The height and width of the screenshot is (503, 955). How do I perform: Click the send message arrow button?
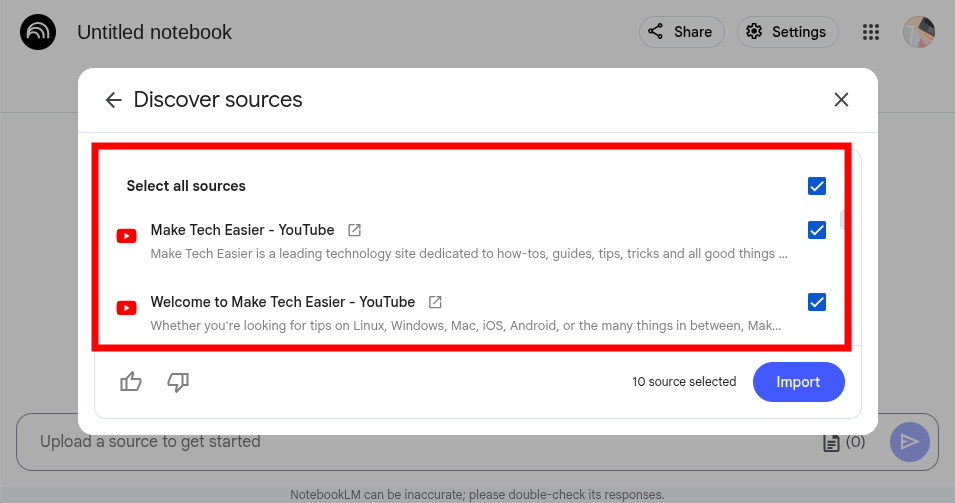(909, 441)
